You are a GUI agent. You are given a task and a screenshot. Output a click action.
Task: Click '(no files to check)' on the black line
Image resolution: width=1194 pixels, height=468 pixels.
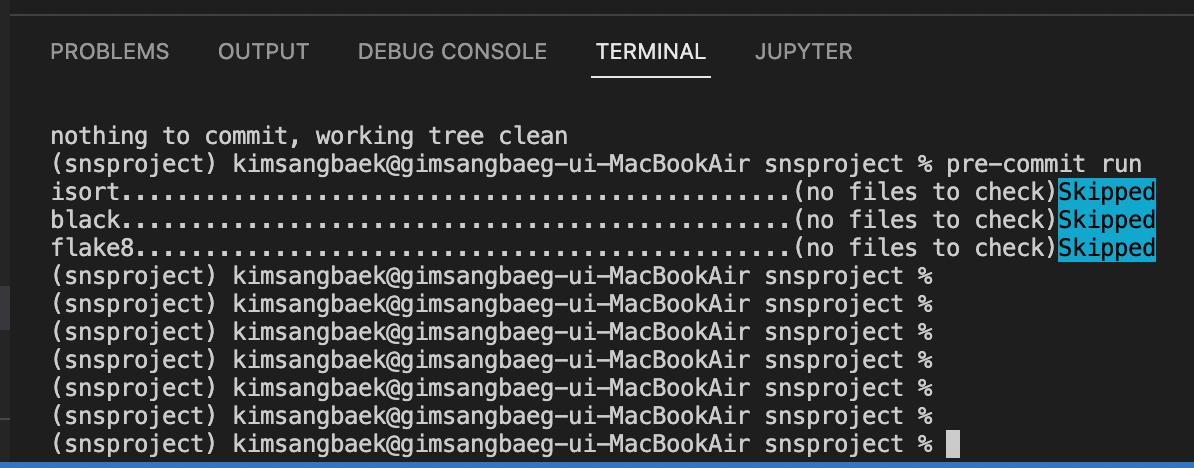coord(925,220)
